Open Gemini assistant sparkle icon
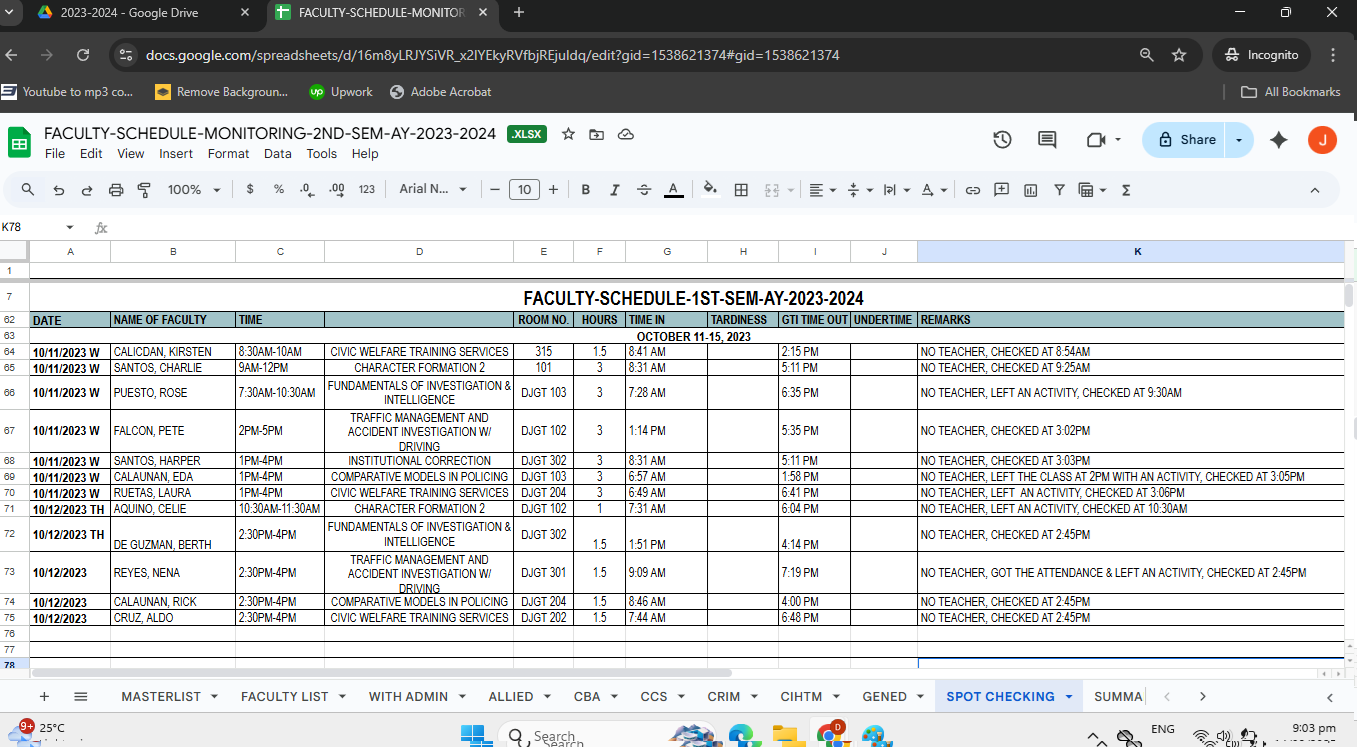The image size is (1357, 747). click(x=1279, y=140)
